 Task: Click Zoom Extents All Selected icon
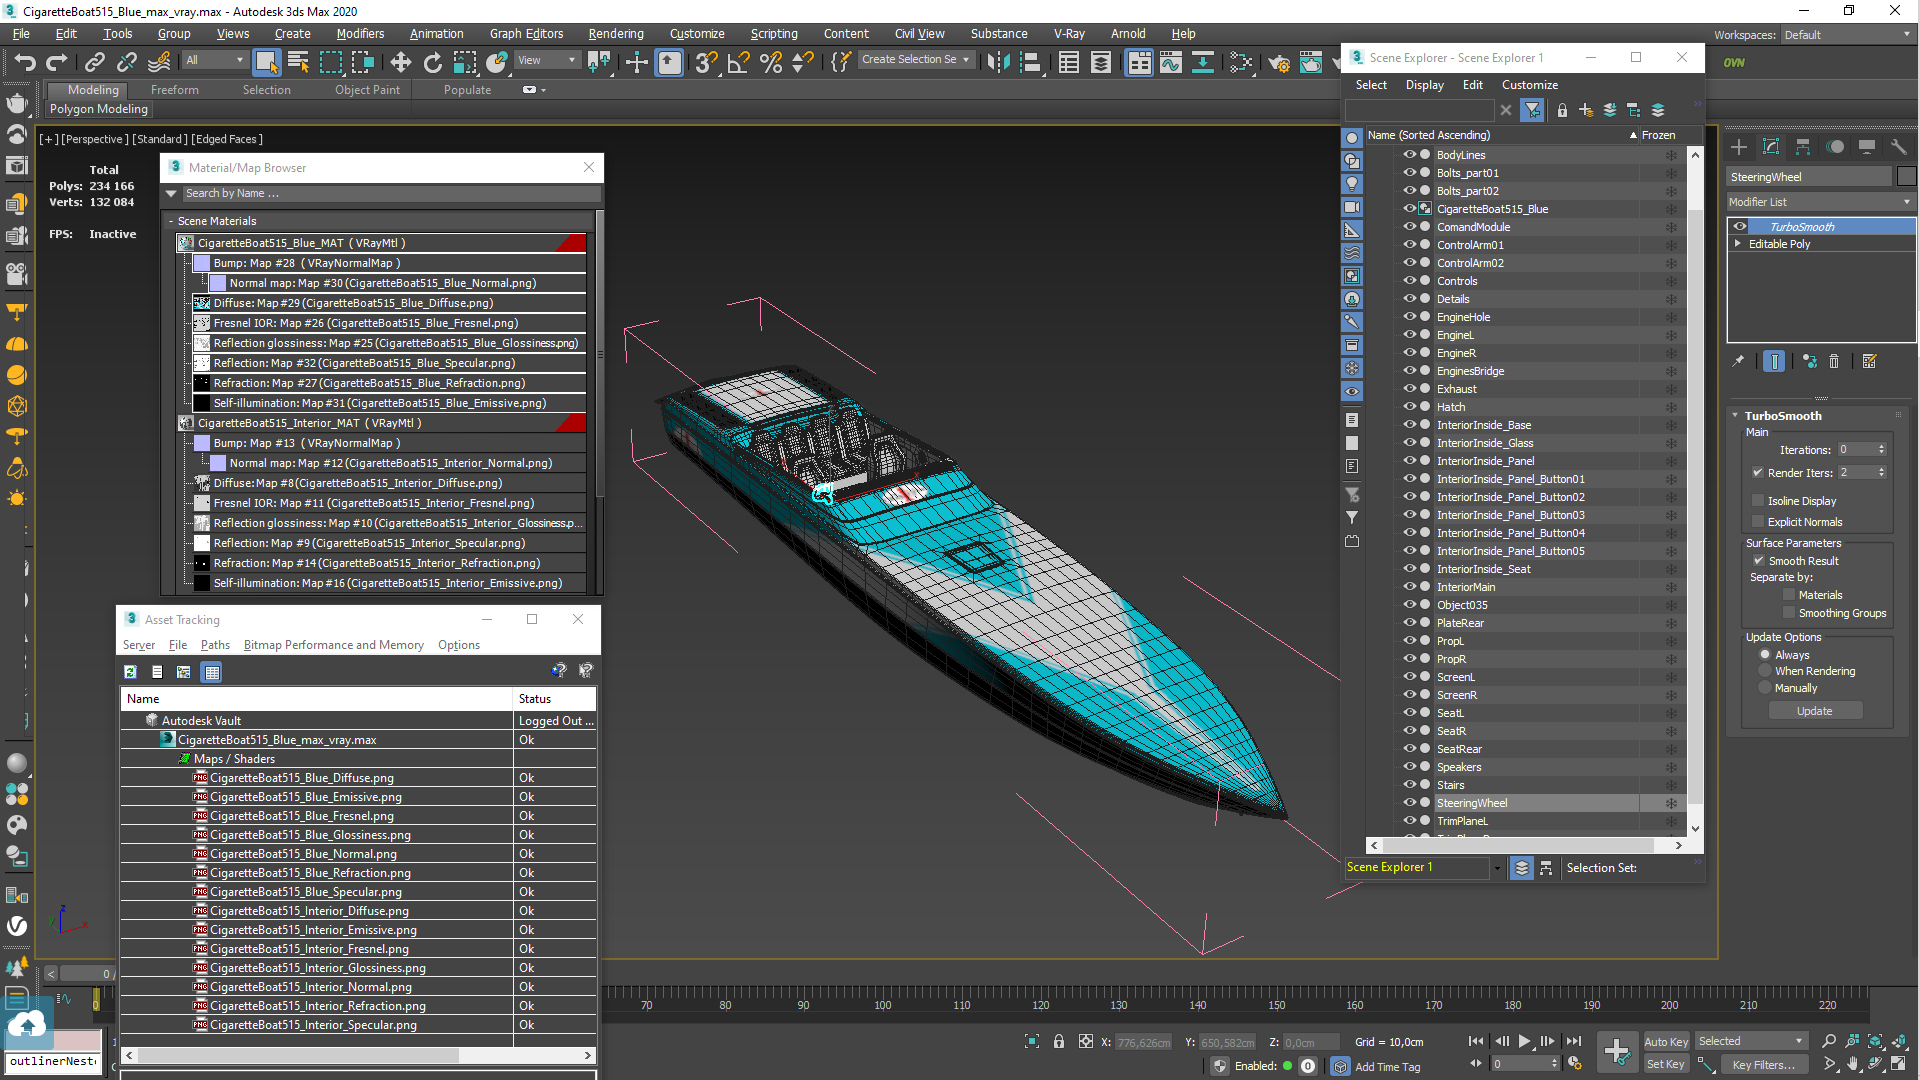pos(1897,1041)
